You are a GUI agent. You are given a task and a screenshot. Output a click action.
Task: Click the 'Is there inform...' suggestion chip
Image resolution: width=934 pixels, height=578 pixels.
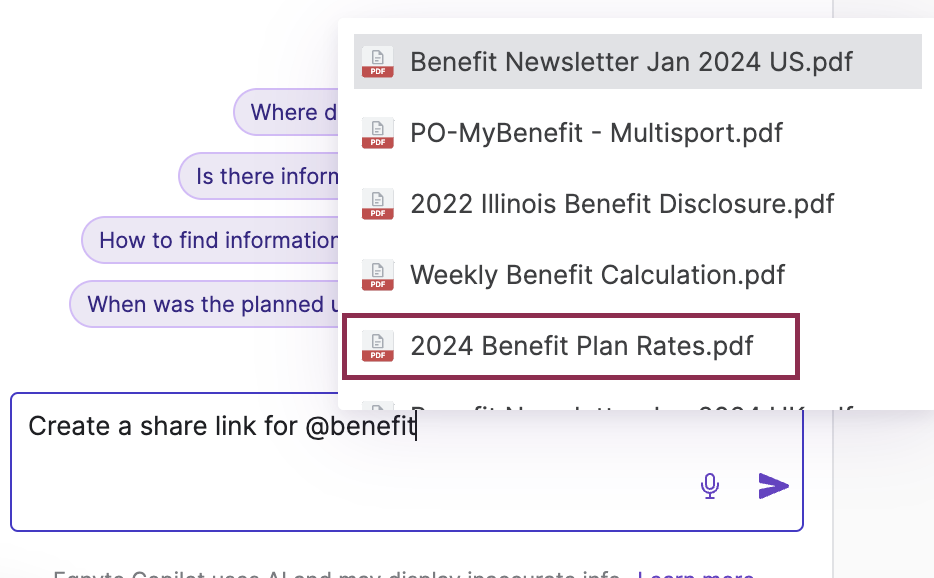coord(259,176)
